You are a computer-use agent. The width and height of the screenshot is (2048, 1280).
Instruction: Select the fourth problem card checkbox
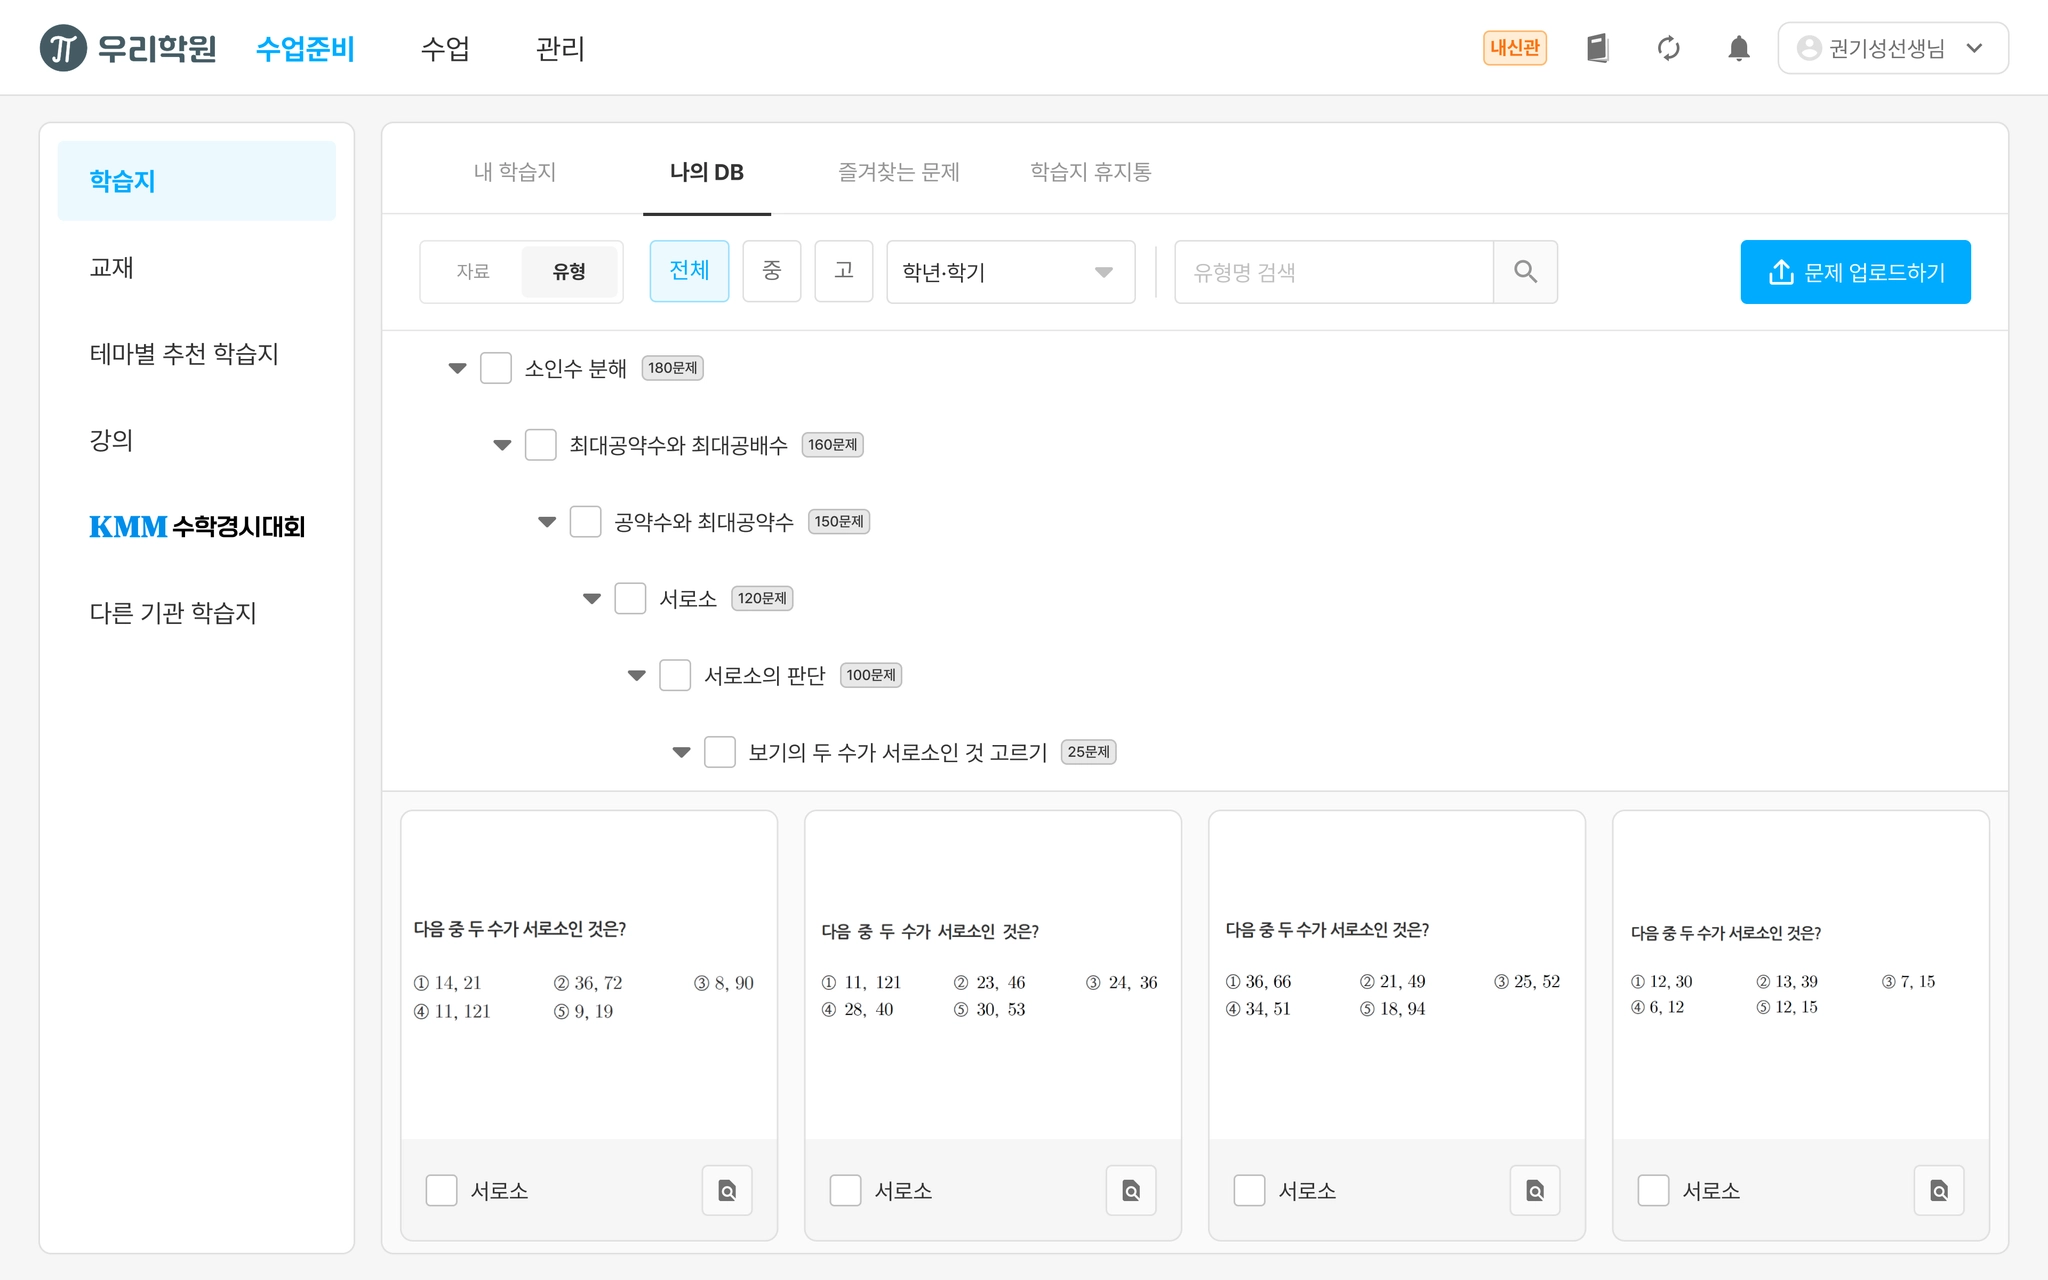[1653, 1190]
